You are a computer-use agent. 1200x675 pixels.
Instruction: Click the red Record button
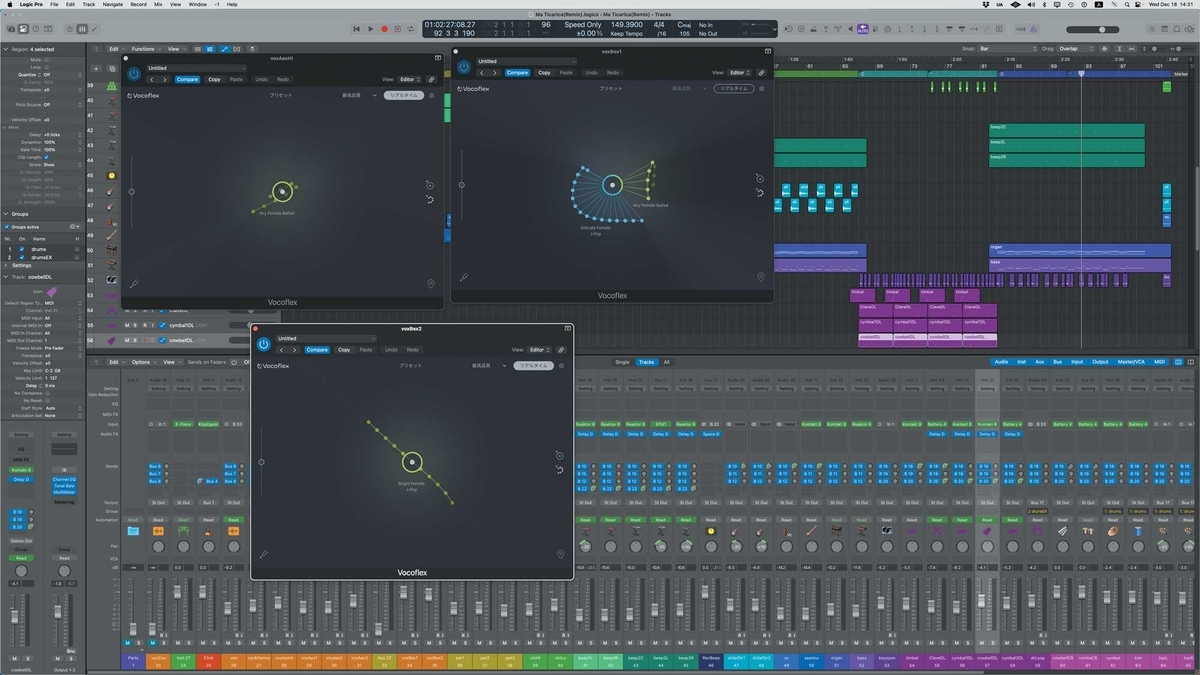pos(384,29)
